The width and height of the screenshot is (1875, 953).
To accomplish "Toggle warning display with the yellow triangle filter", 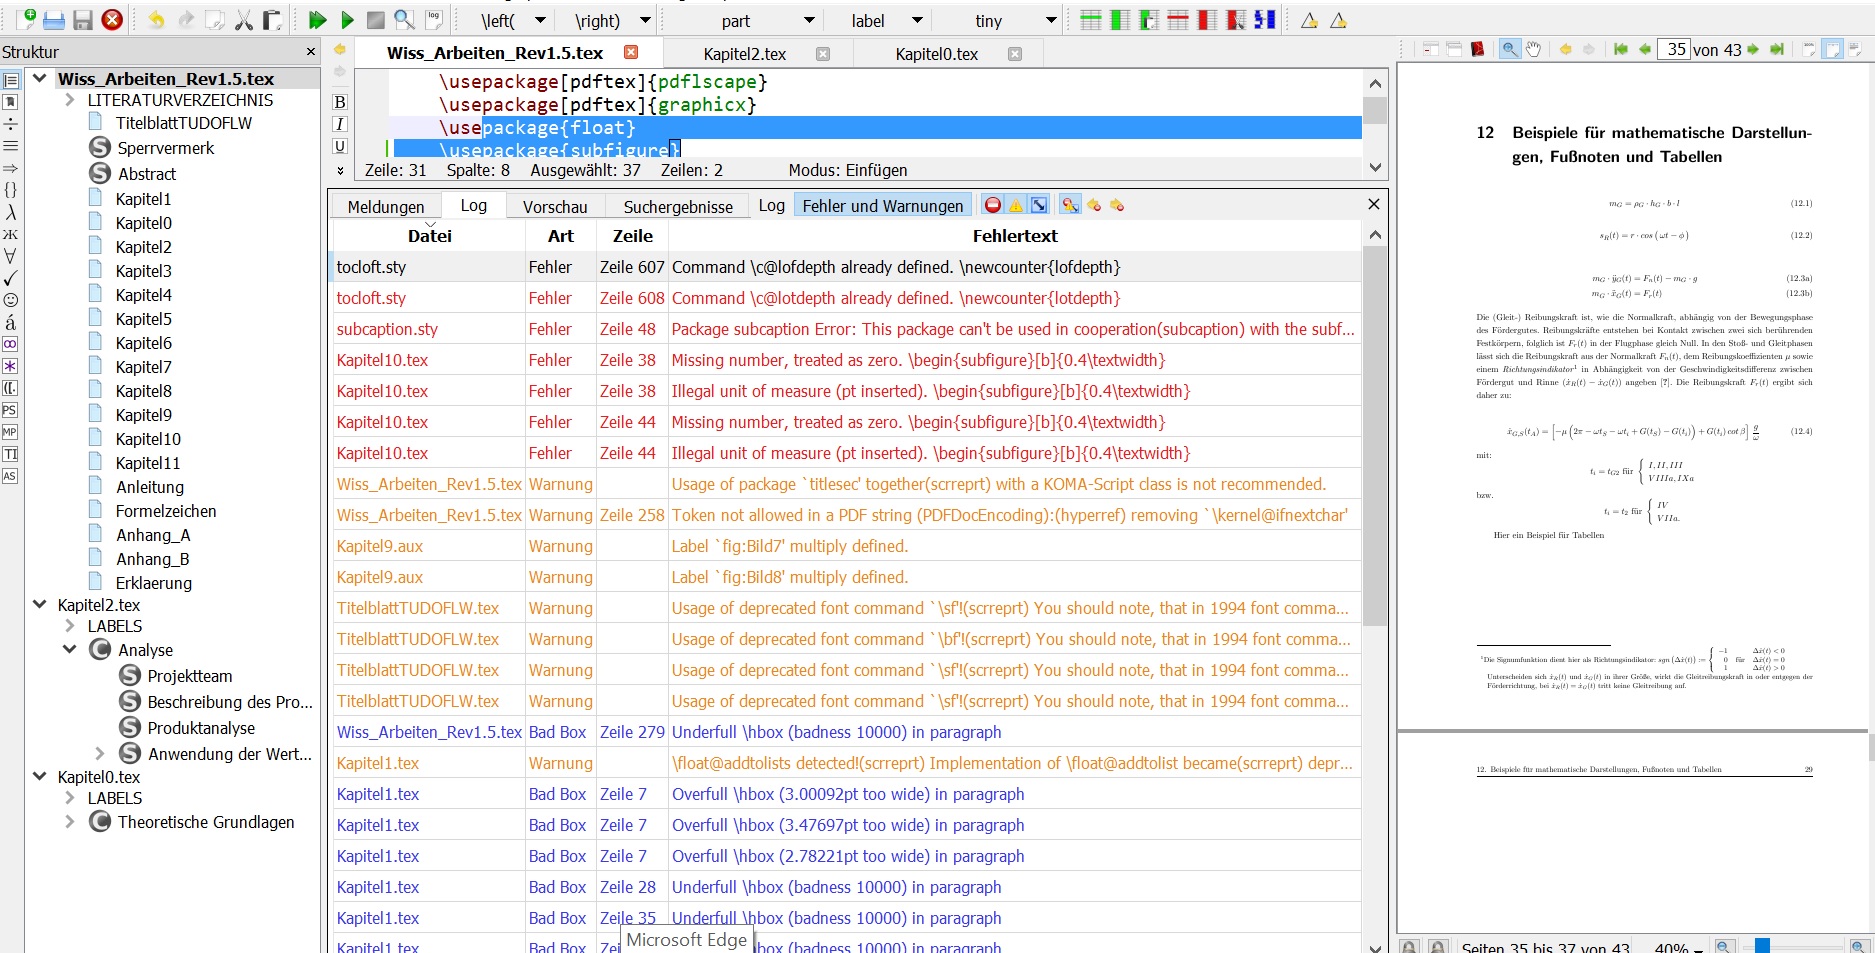I will (1016, 205).
